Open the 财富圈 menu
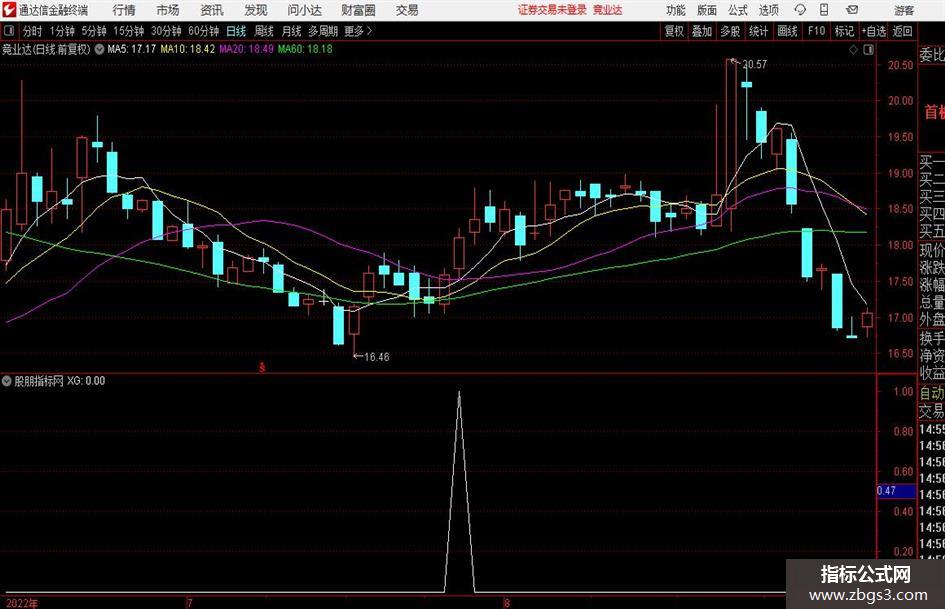This screenshot has height=609, width=945. (x=358, y=10)
